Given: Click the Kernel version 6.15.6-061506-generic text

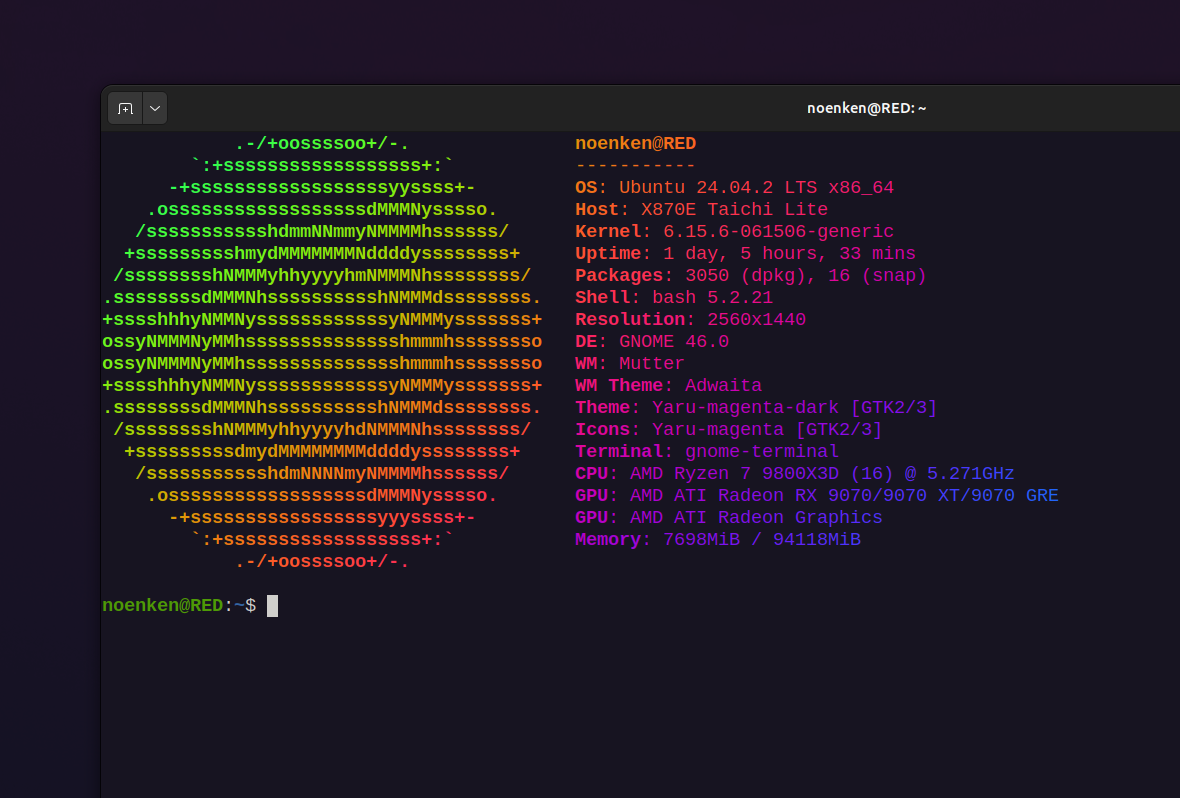Looking at the screenshot, I should 778,232.
